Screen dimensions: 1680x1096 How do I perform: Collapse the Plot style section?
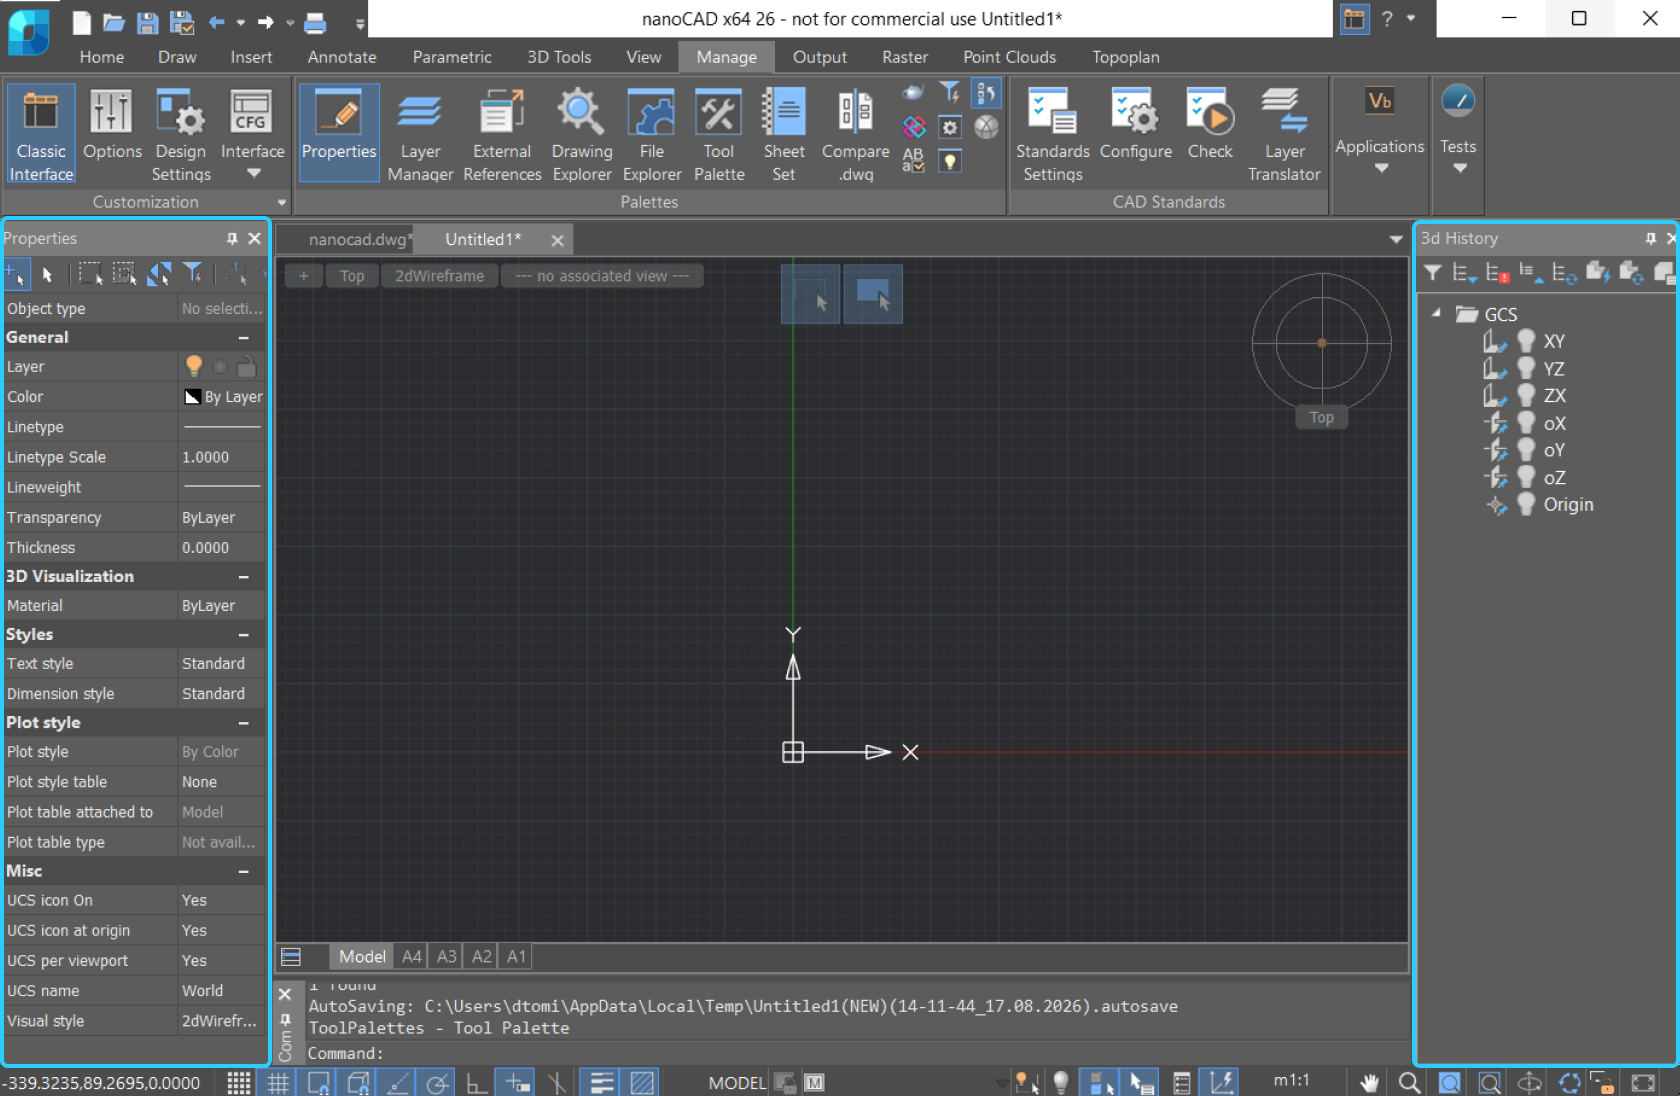[244, 723]
